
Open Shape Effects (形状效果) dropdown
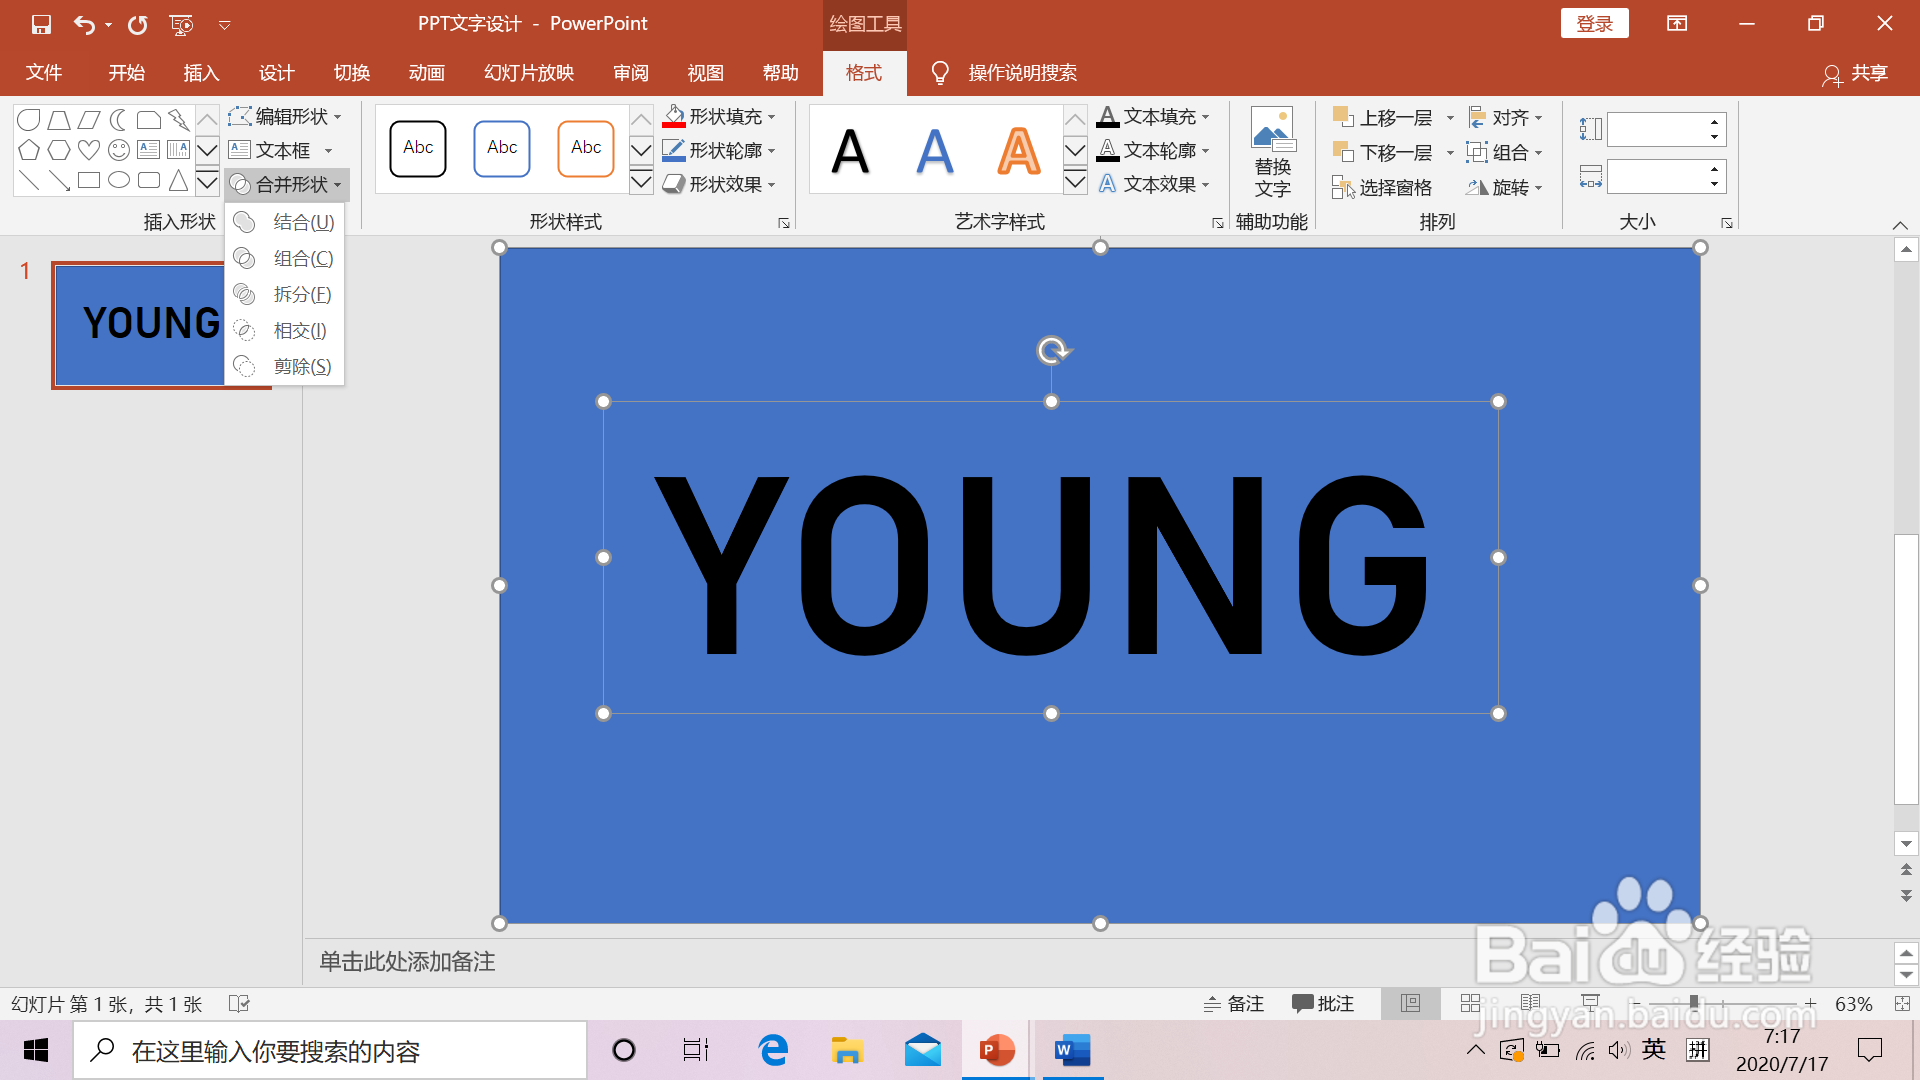[719, 184]
